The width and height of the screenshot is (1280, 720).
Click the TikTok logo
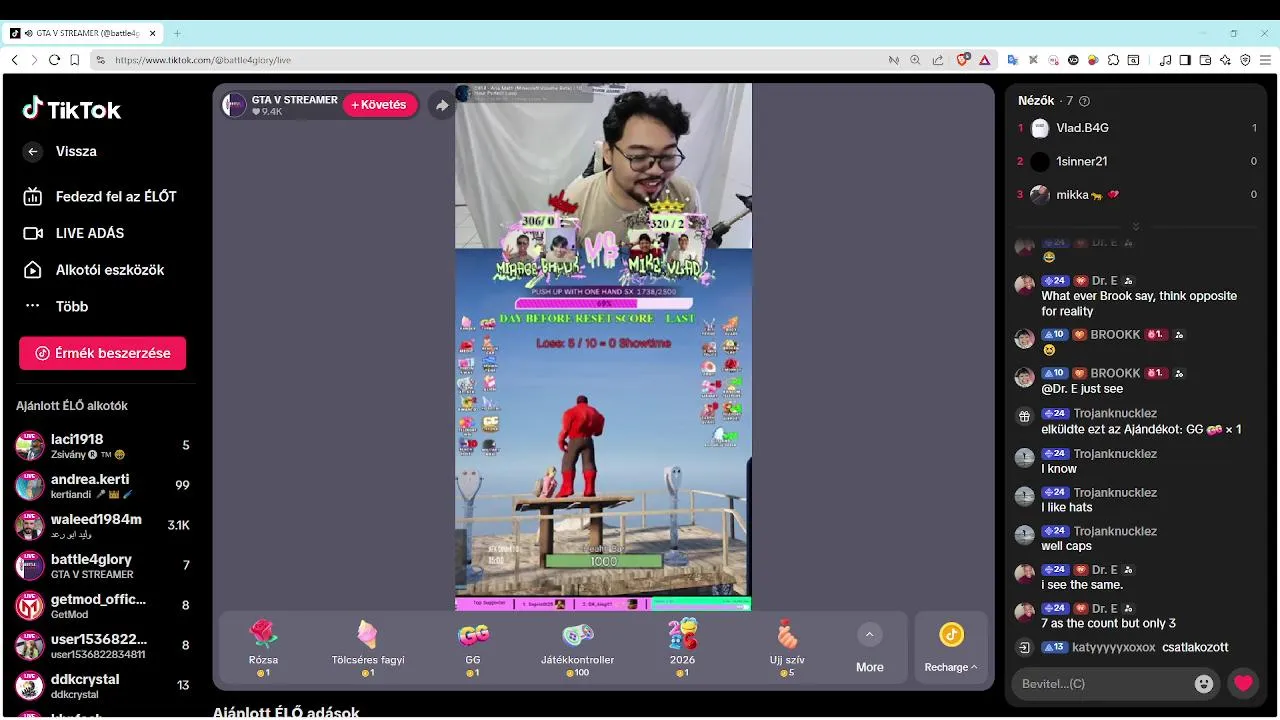click(72, 109)
